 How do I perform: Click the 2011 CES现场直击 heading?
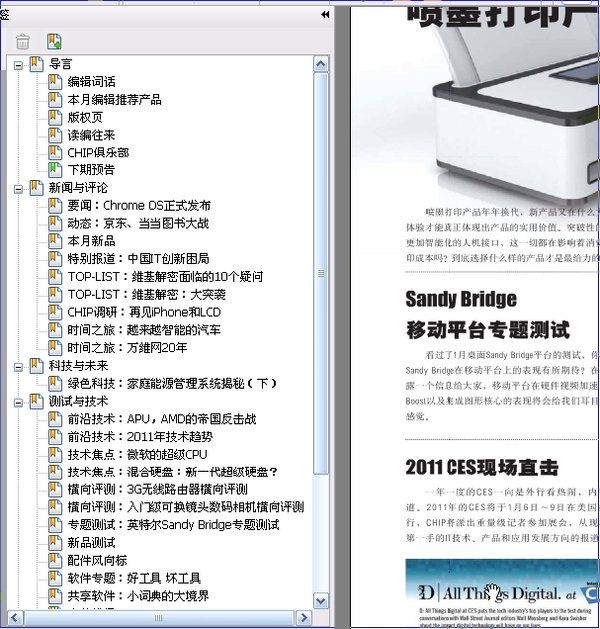click(x=482, y=467)
